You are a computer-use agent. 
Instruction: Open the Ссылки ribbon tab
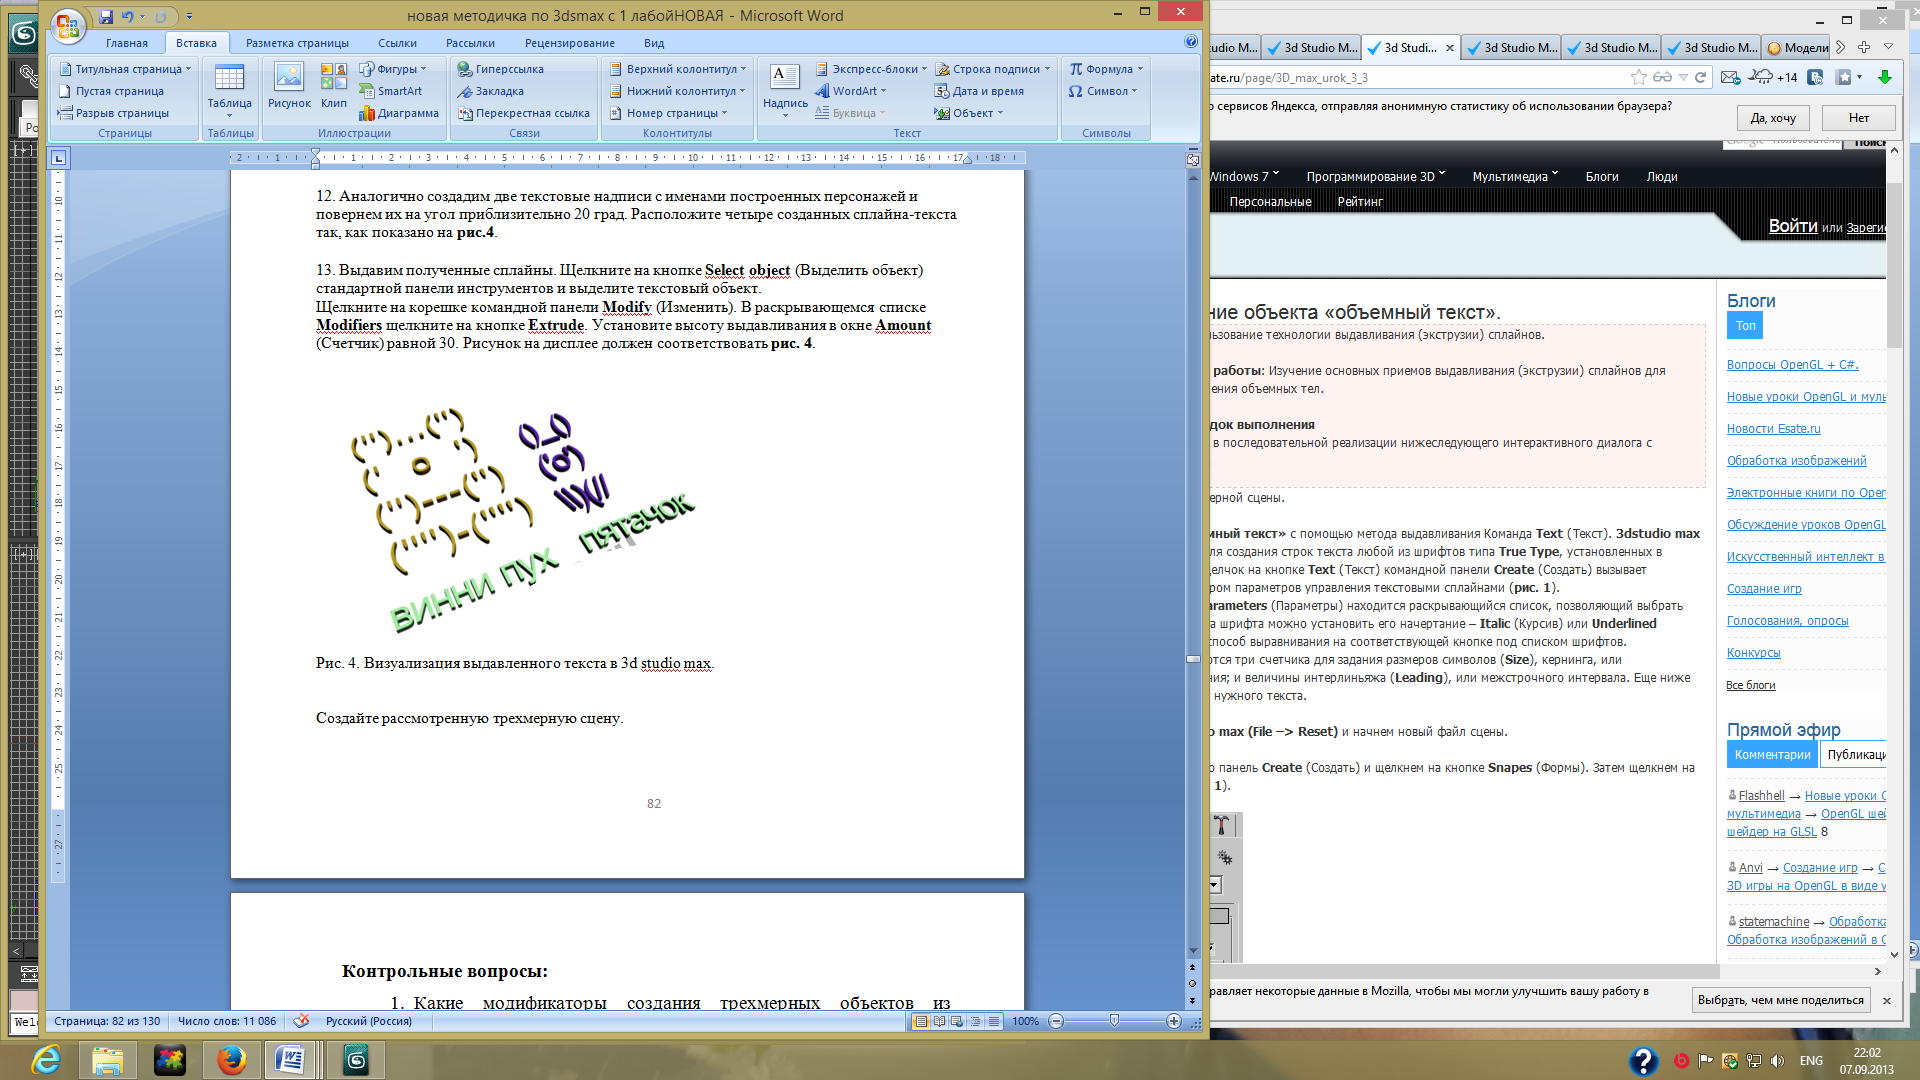(397, 43)
